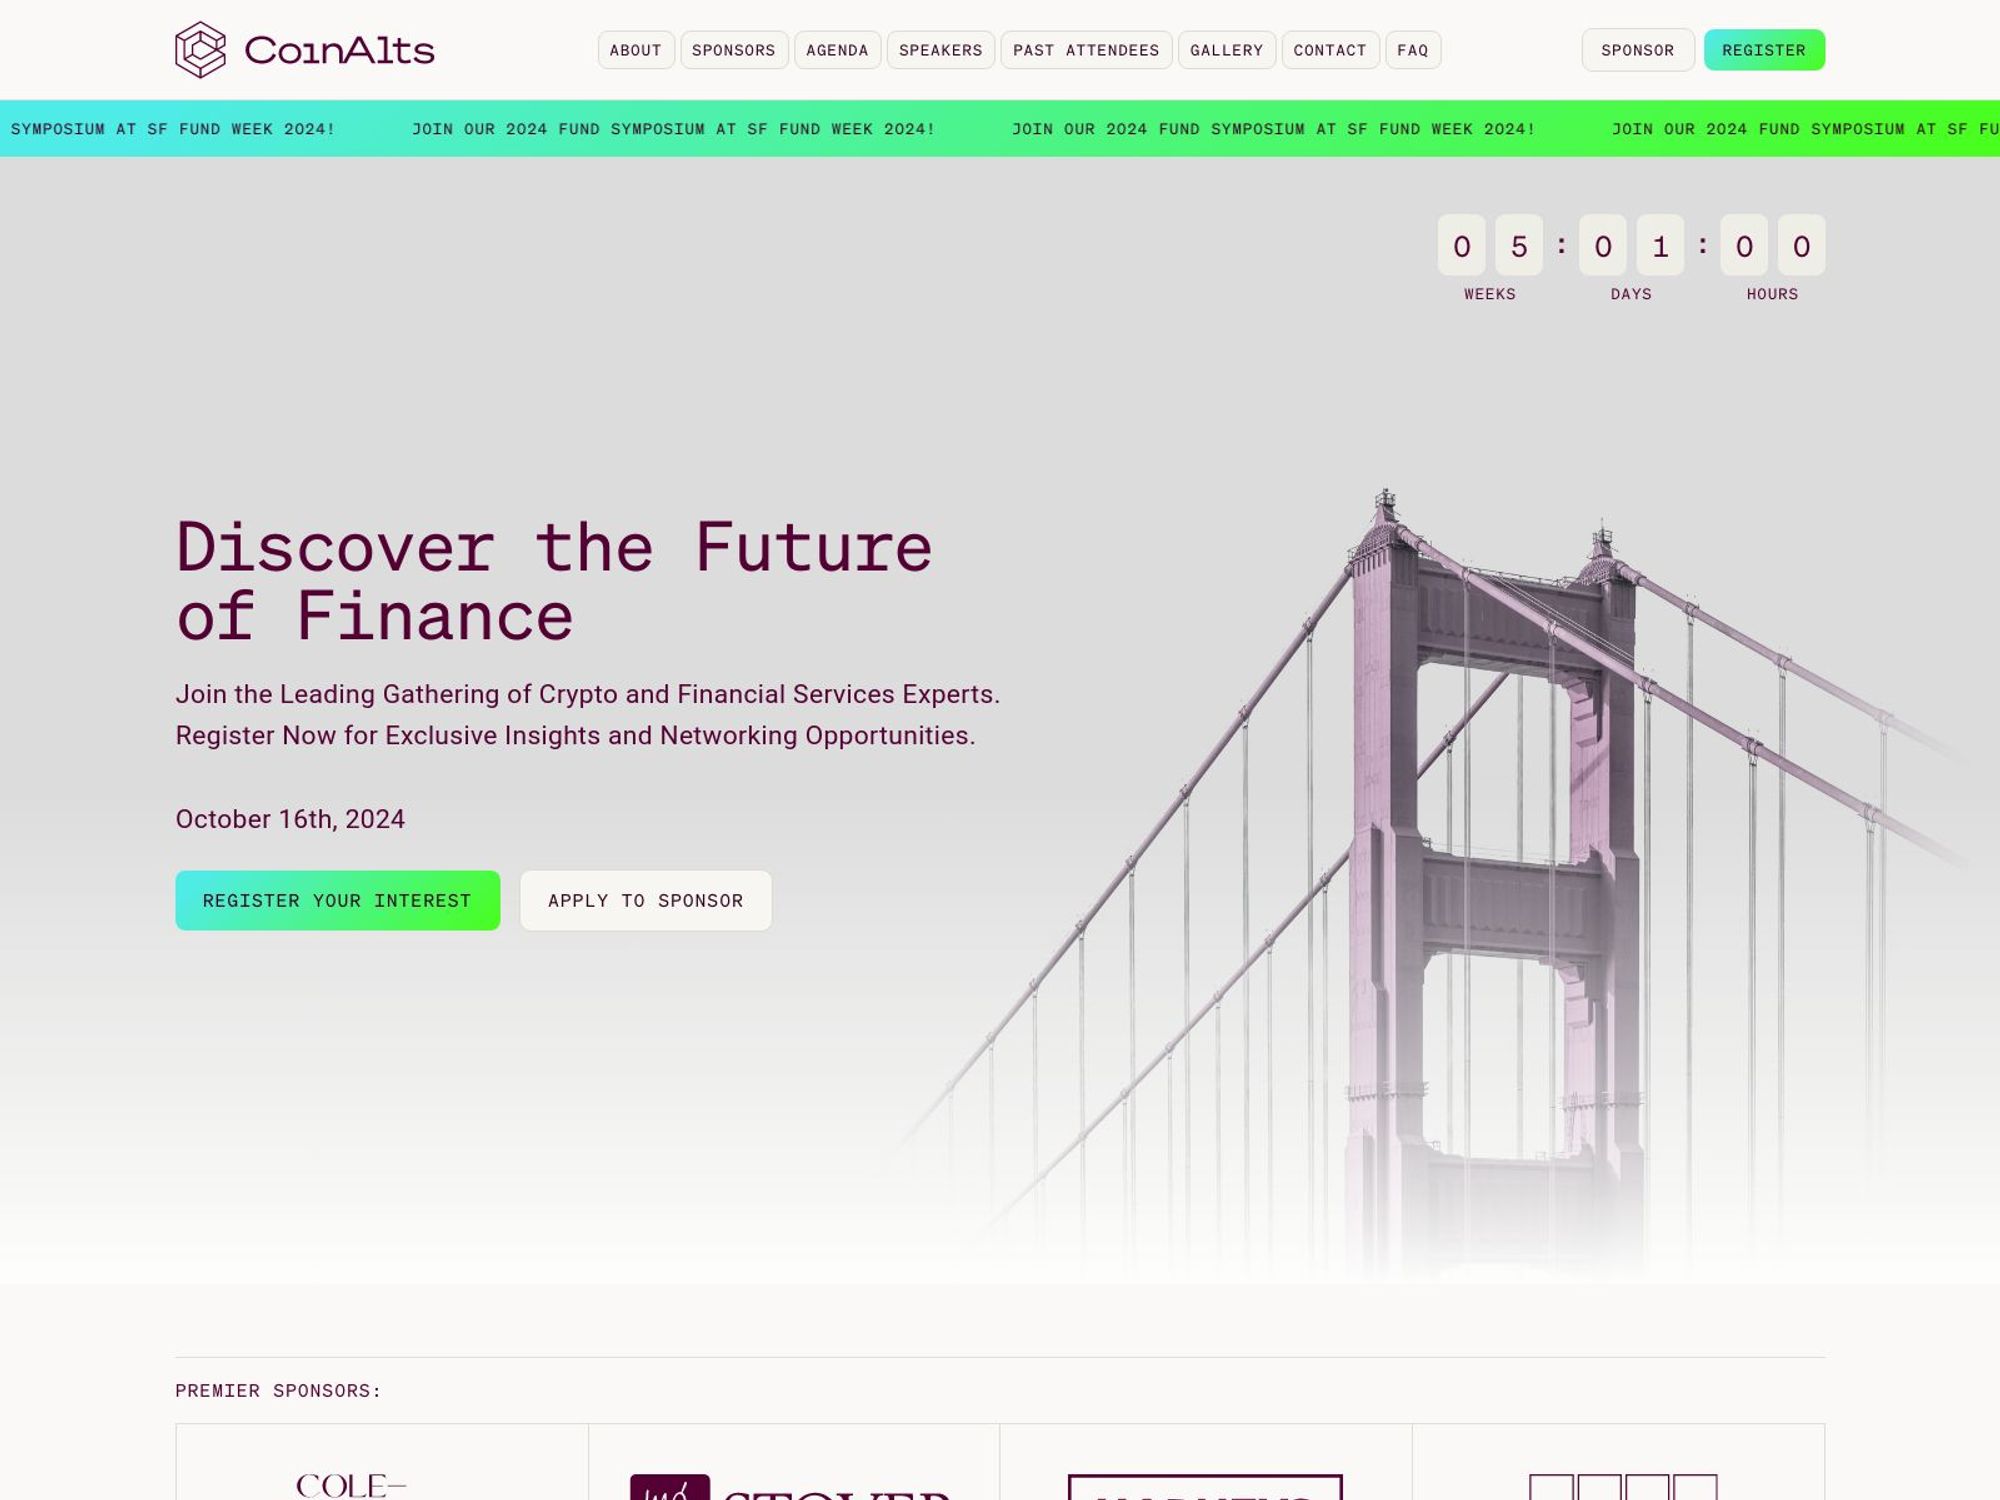The height and width of the screenshot is (1500, 2000).
Task: Expand the AGENDA navigation dropdown
Action: [x=836, y=49]
